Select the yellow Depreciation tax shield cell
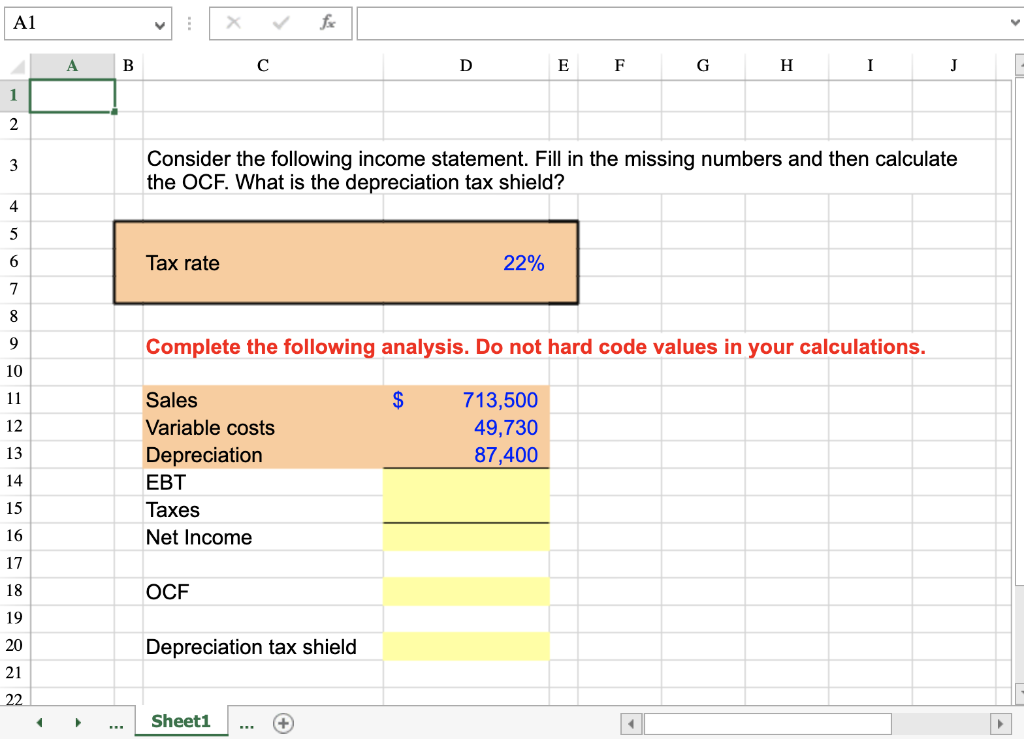Viewport: 1024px width, 739px height. click(466, 646)
